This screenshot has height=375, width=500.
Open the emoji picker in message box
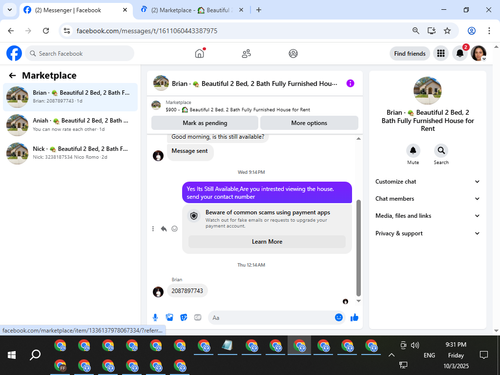coord(339,317)
